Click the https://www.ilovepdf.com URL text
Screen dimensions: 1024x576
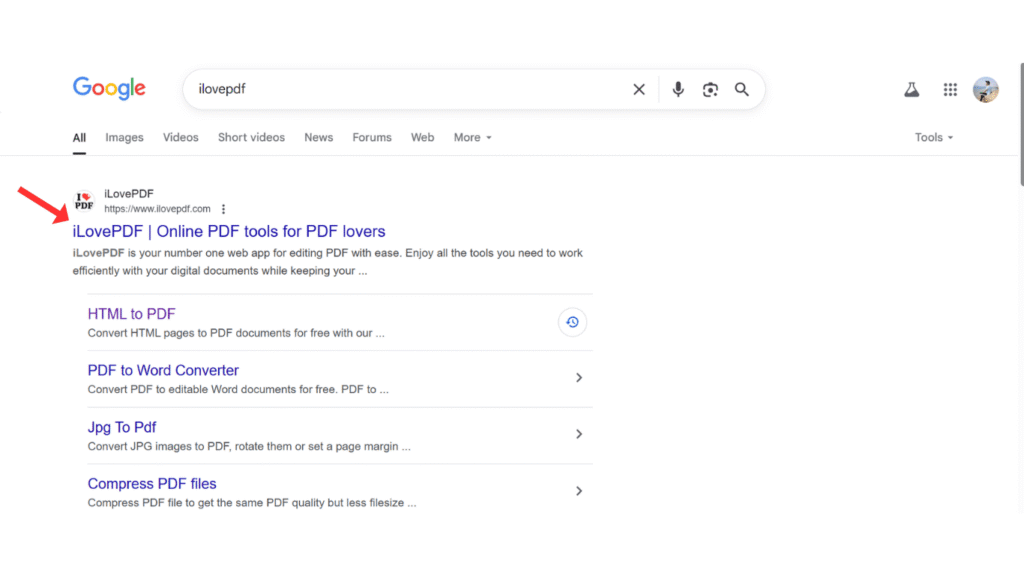click(157, 209)
